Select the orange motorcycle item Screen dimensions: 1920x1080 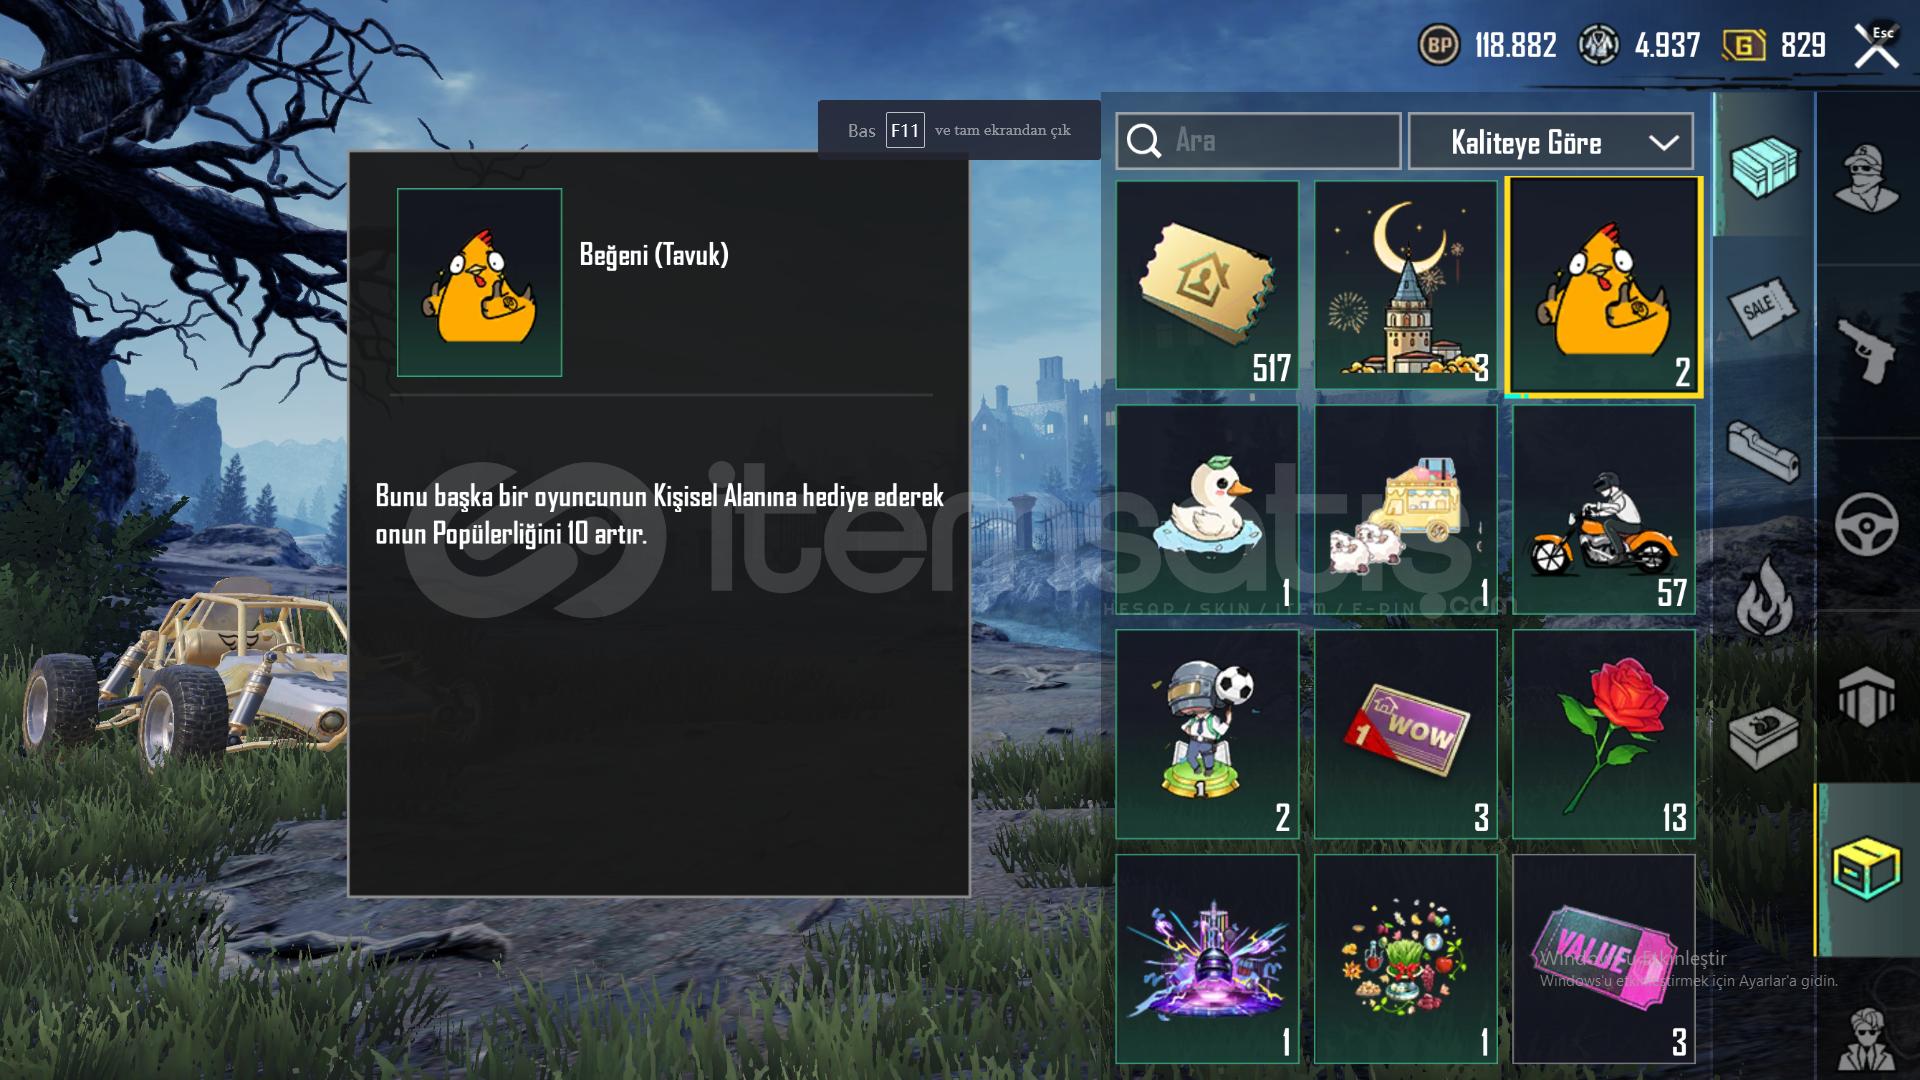(x=1604, y=510)
